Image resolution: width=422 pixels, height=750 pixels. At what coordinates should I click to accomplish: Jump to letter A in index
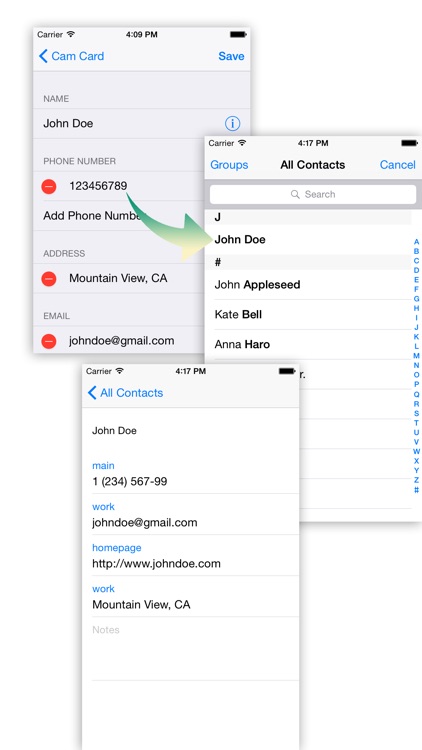[416, 242]
